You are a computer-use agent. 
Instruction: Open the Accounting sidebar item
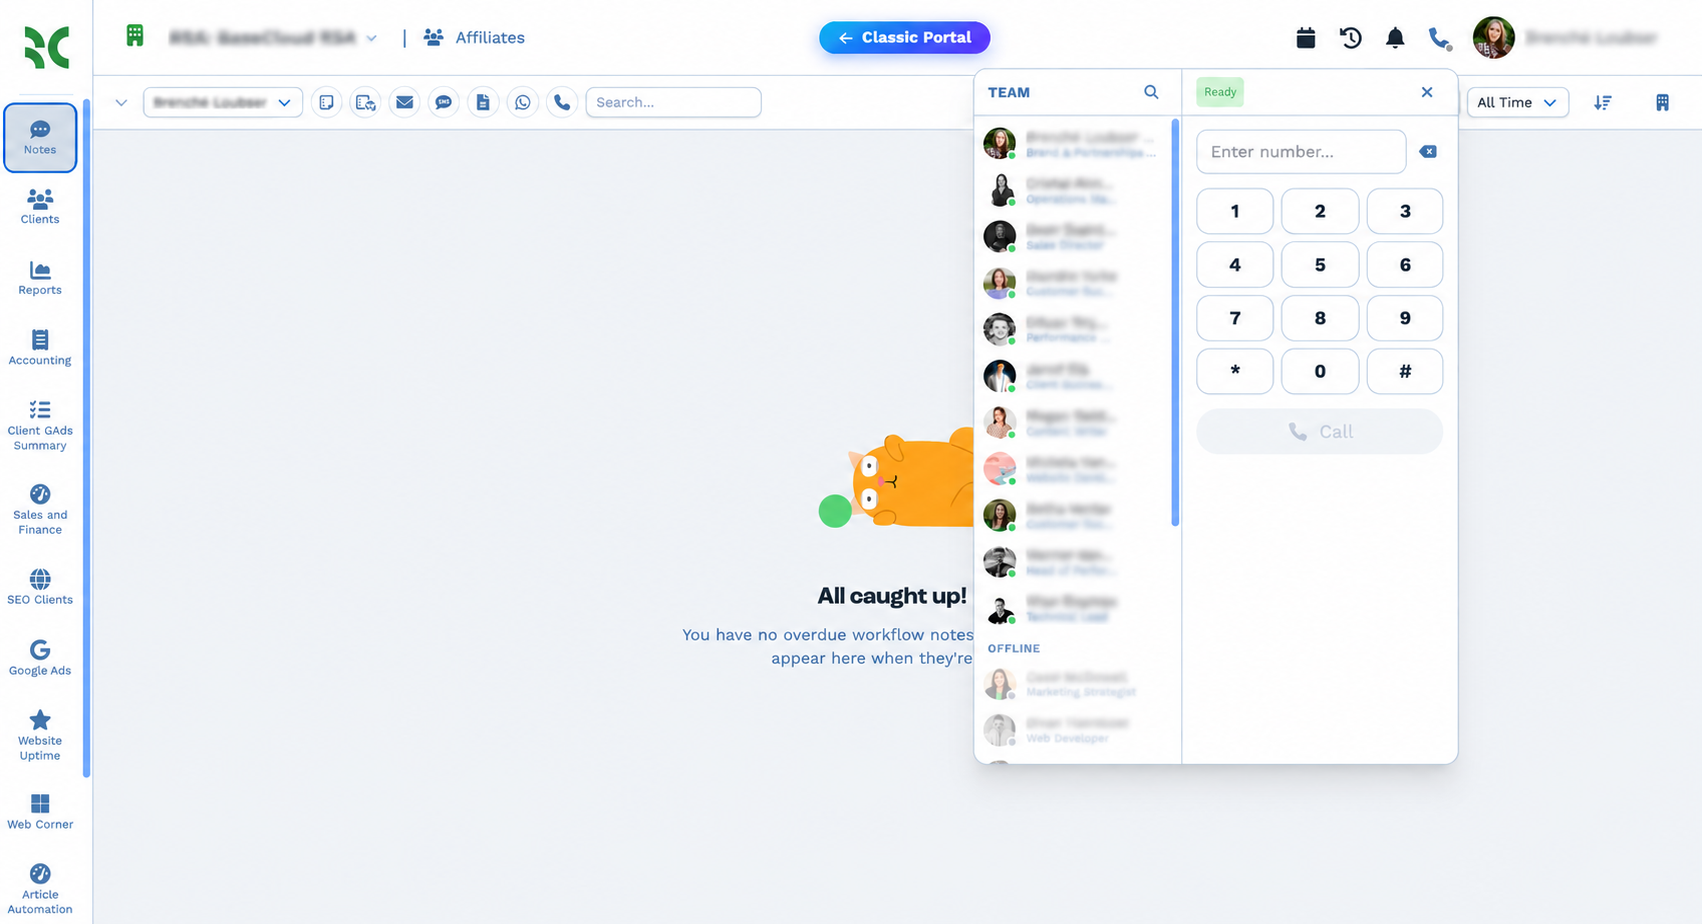pos(40,347)
